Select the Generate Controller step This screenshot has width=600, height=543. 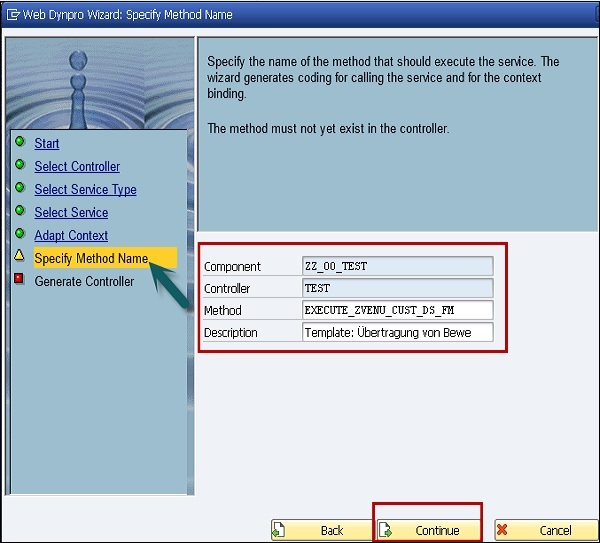[x=84, y=281]
